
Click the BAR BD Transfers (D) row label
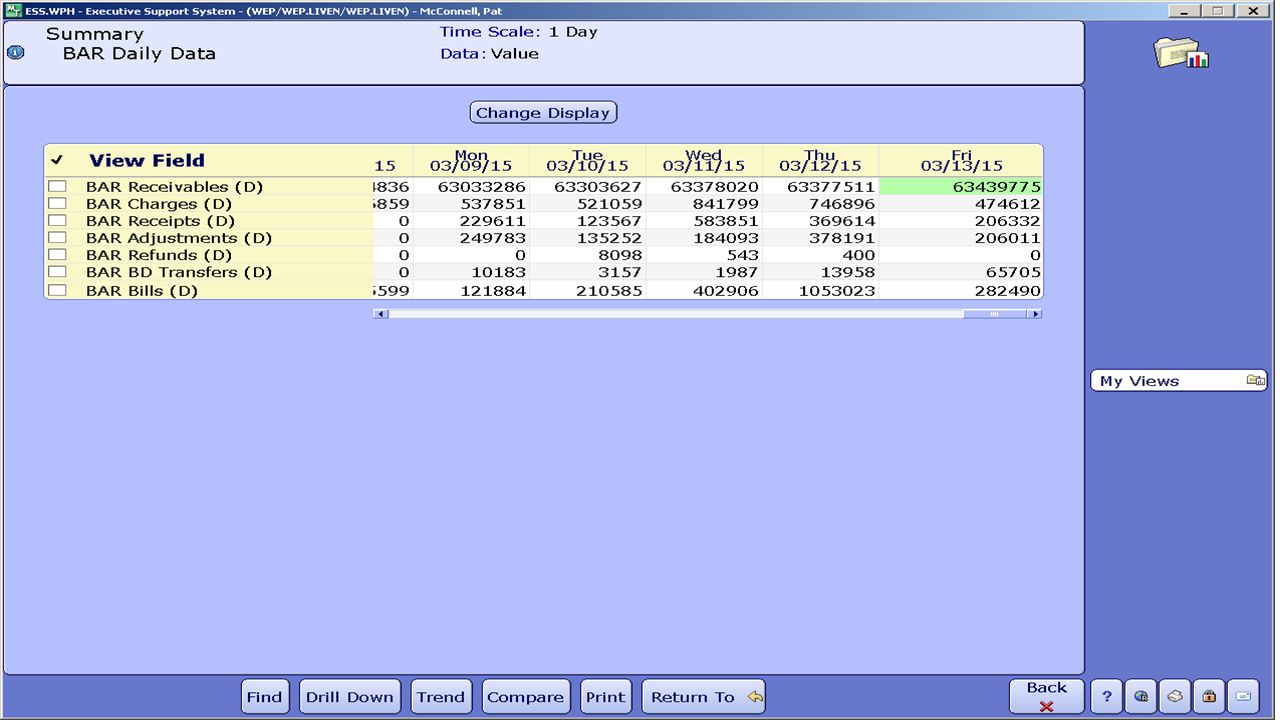coord(179,272)
